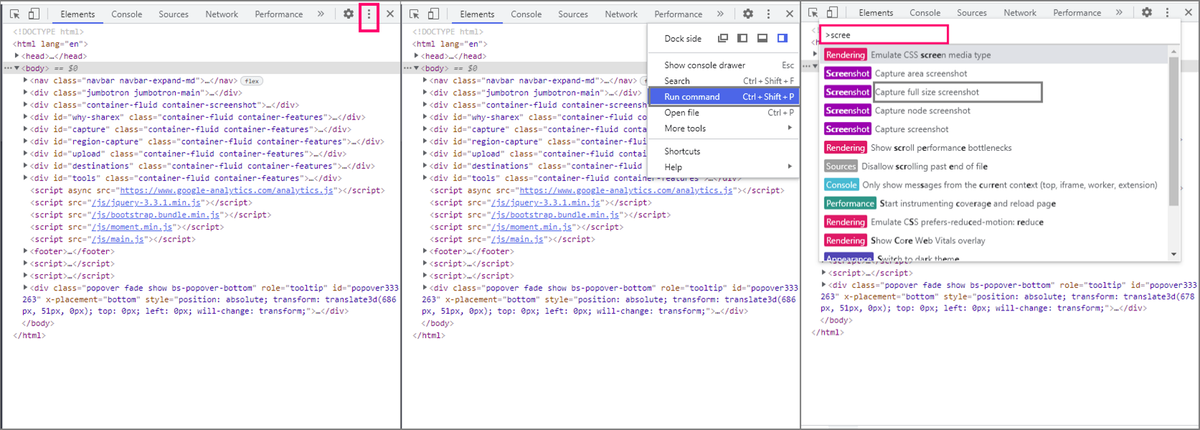
Task: Expand why-sharex div in left panel
Action: point(26,116)
